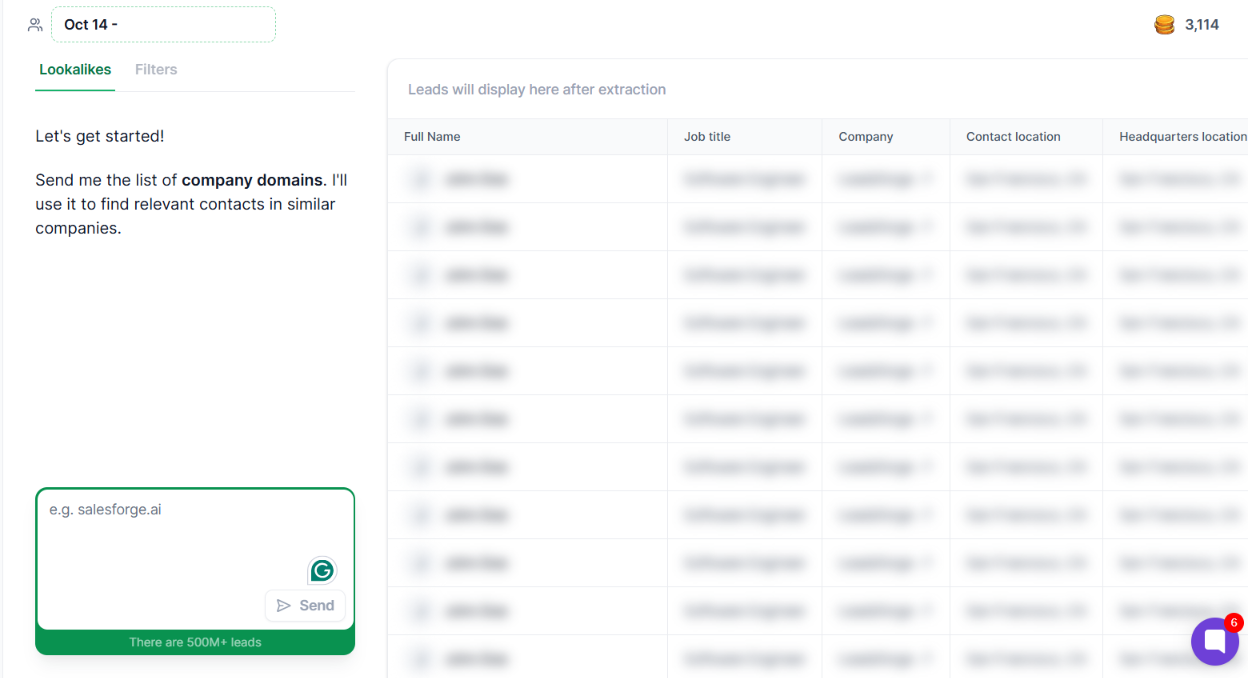The width and height of the screenshot is (1248, 678).
Task: Click the 'Let's get started!' message
Action: pyautogui.click(x=100, y=136)
